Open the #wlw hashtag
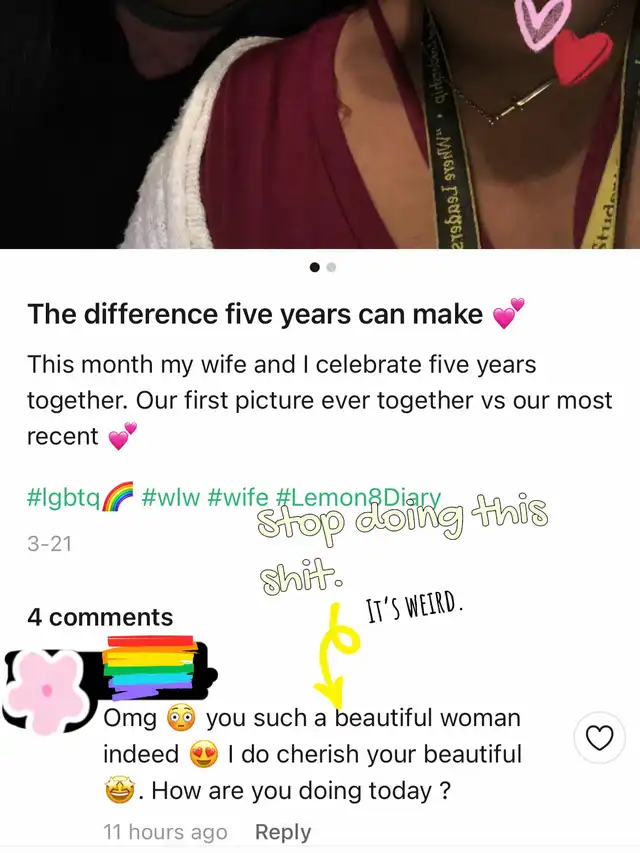Image resolution: width=640 pixels, height=853 pixels. [170, 497]
